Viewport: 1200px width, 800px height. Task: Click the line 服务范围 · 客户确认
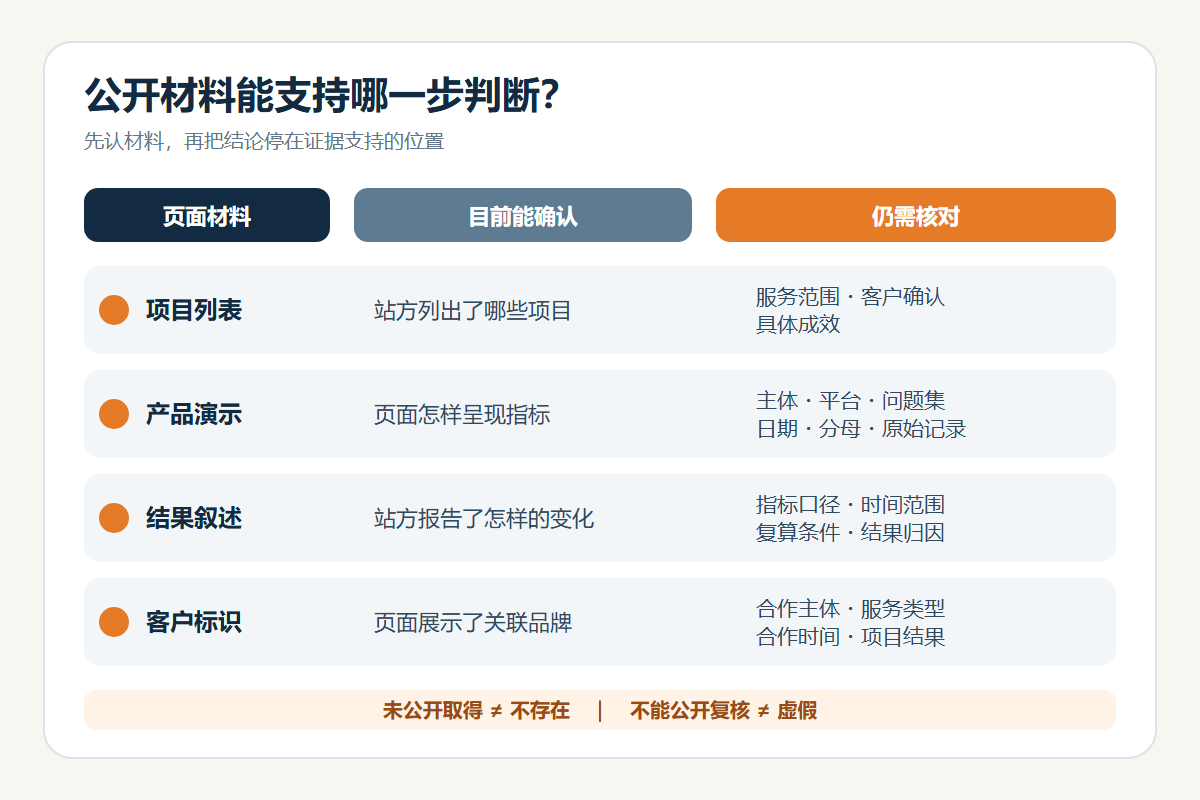click(x=850, y=297)
